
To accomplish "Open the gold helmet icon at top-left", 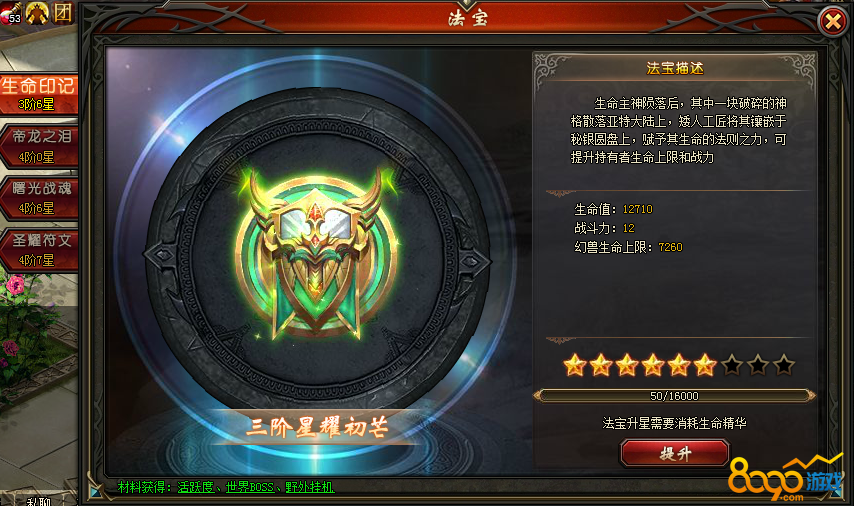I will click(x=37, y=13).
